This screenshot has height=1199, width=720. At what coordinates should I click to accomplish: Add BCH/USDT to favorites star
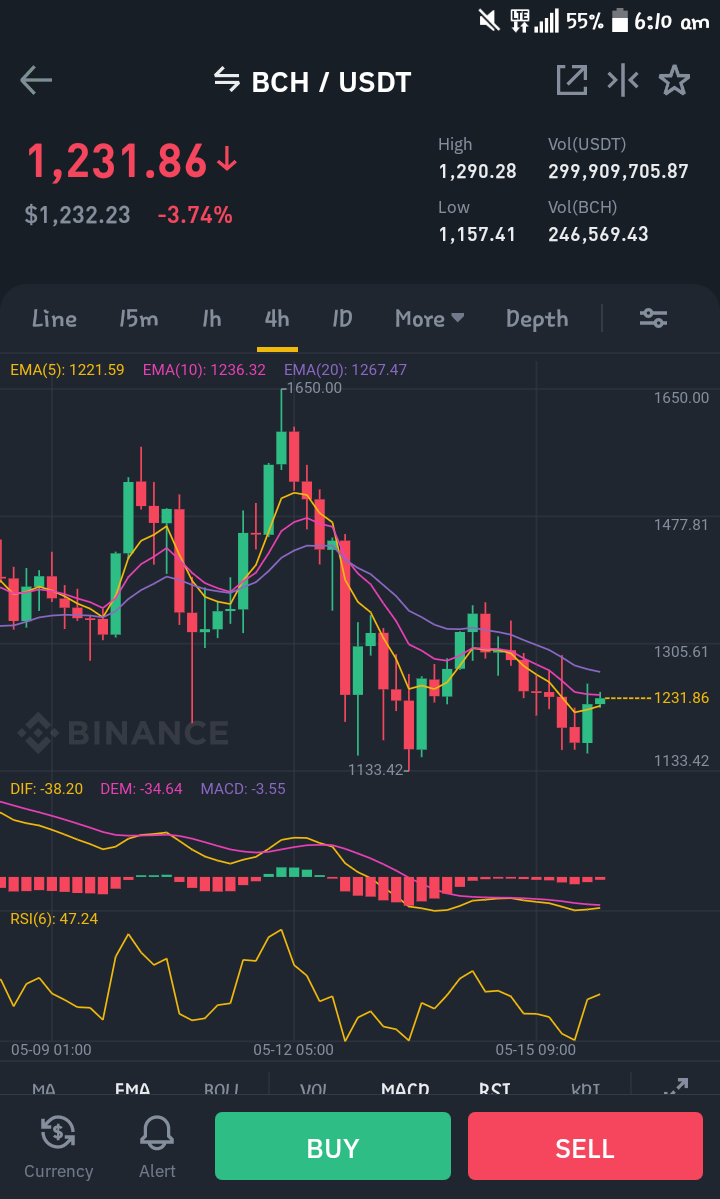tap(674, 80)
